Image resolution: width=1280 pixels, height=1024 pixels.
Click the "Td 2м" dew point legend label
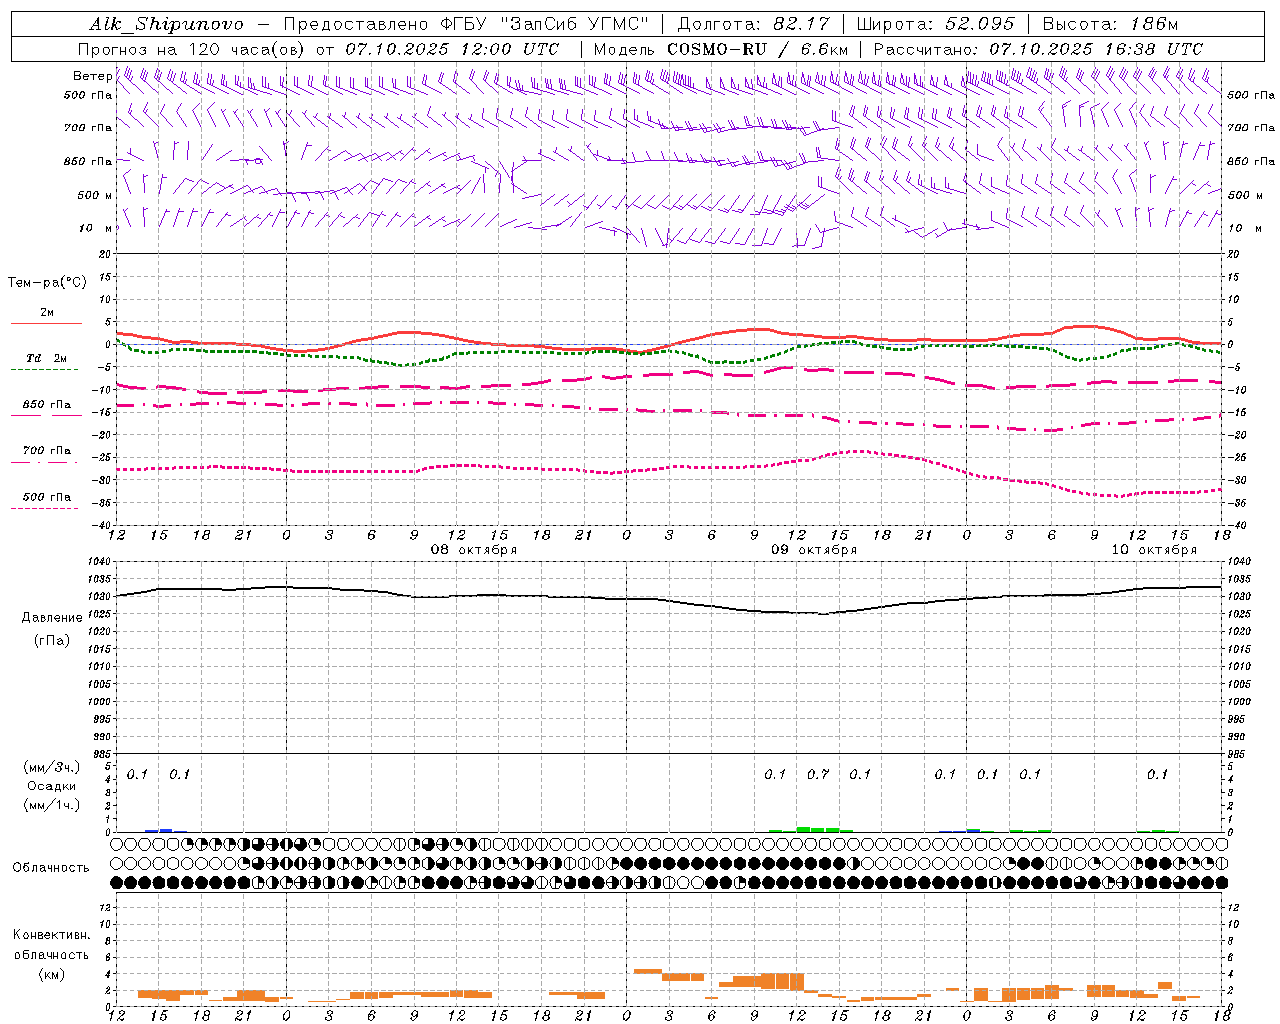(46, 358)
